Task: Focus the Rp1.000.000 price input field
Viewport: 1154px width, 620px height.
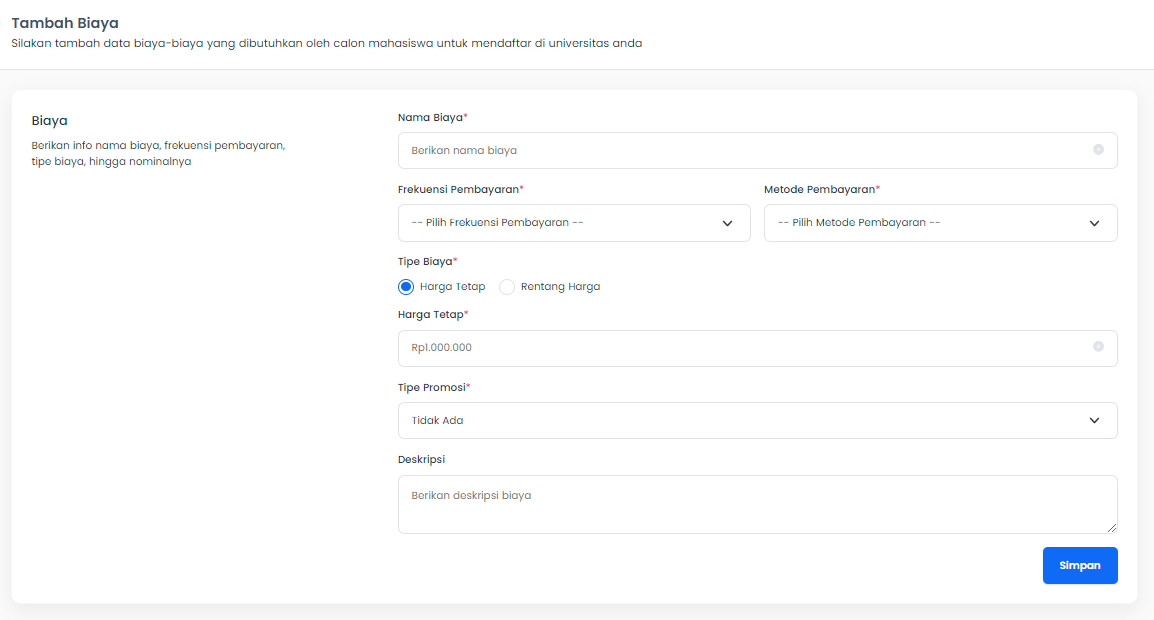Action: [x=757, y=348]
